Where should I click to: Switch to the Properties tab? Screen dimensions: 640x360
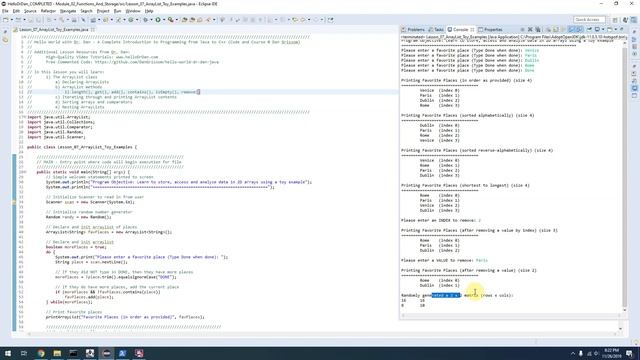(490, 29)
